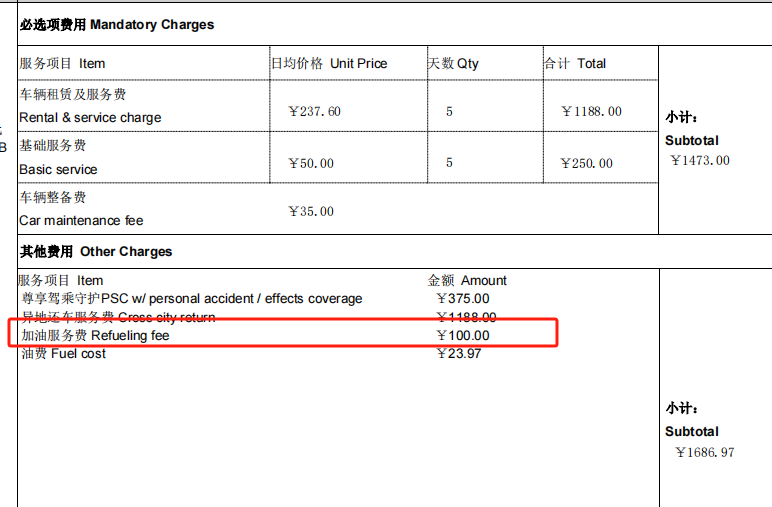Select the ¥1686.97 subtotal amount
Viewport: 772px width, 507px height.
click(x=704, y=452)
